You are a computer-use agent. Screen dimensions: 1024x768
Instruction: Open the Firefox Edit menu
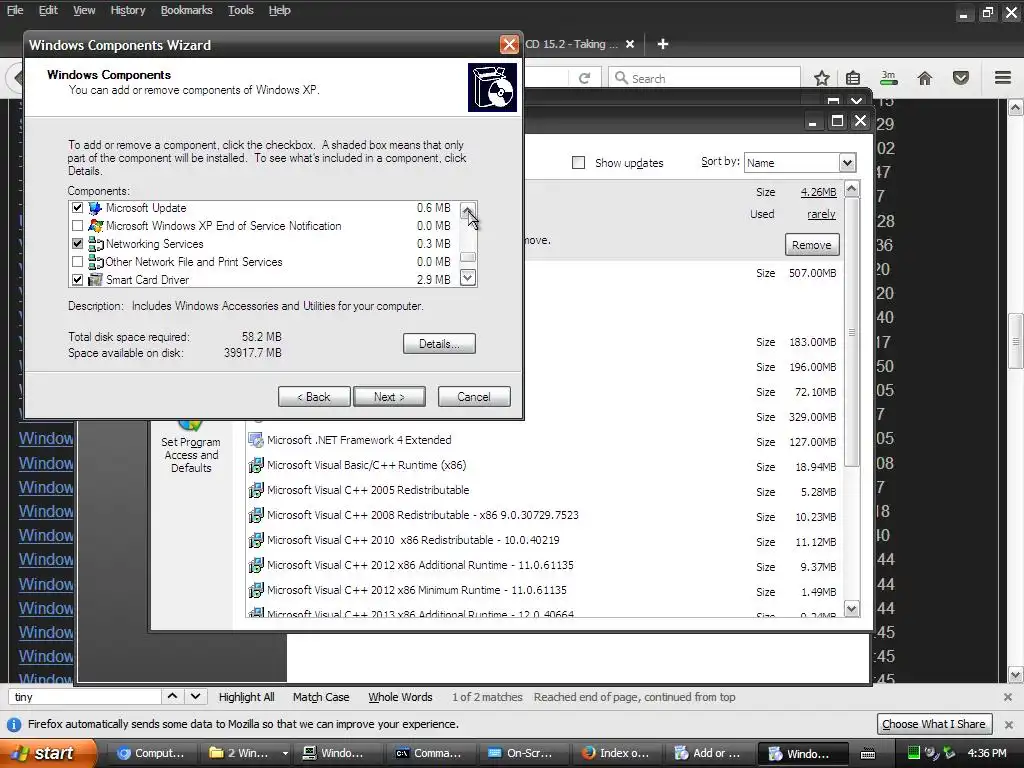click(x=48, y=10)
